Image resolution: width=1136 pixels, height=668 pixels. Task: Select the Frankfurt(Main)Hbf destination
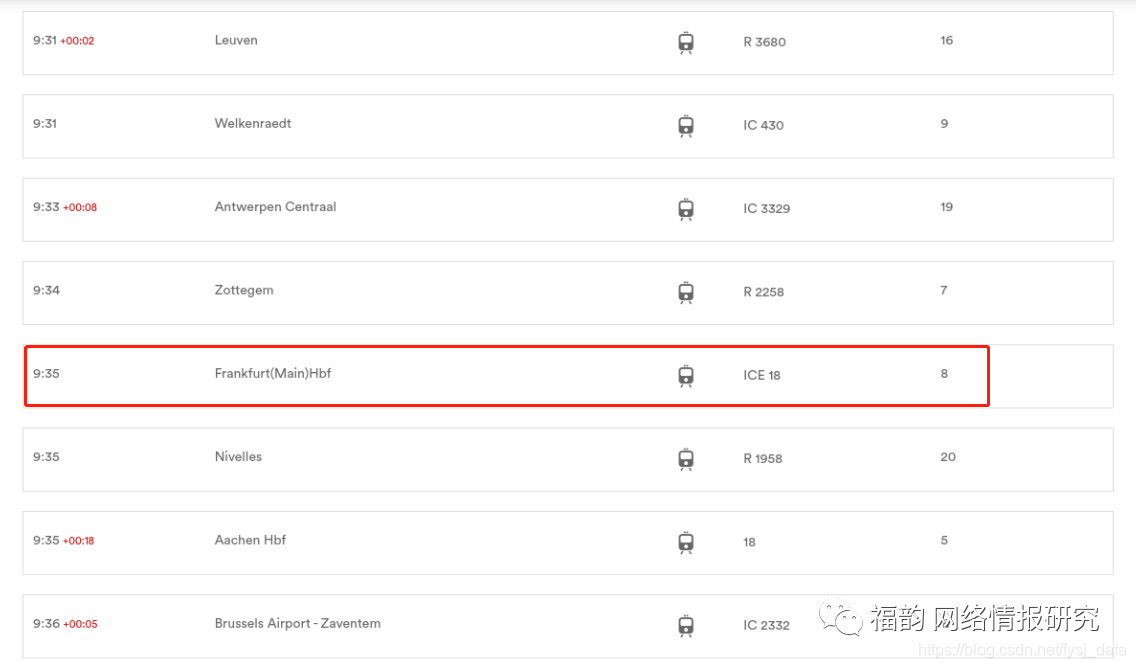[272, 374]
